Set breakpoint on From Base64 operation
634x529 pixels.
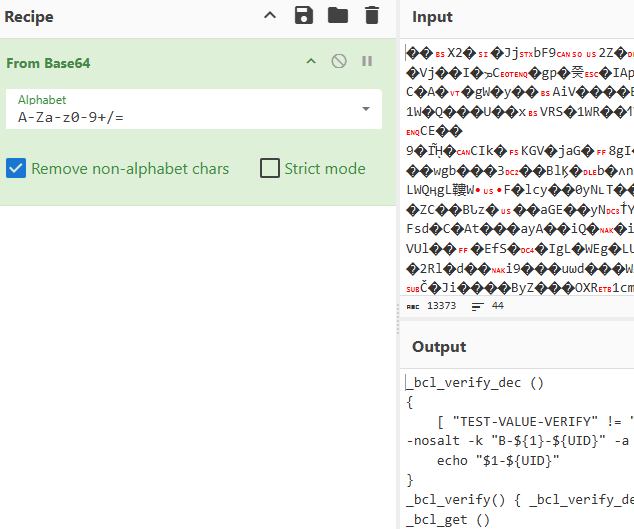point(367,62)
